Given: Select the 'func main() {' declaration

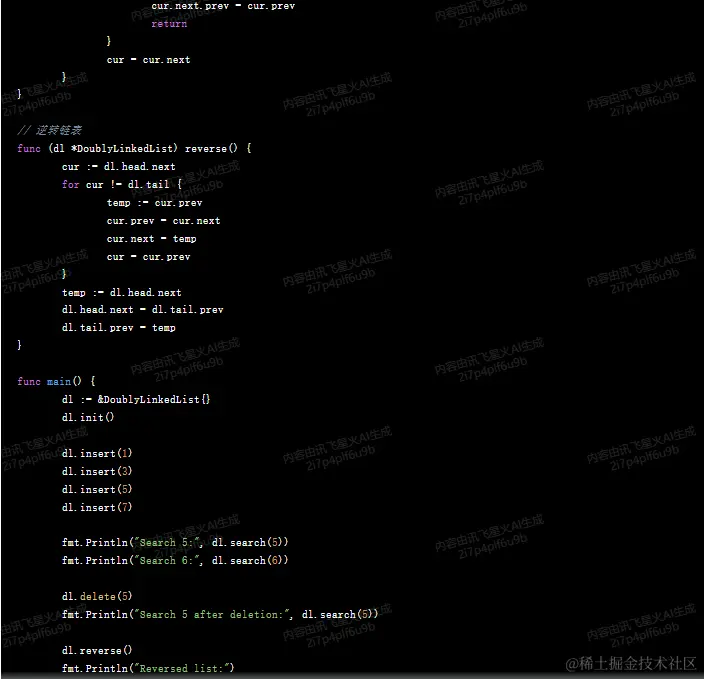Looking at the screenshot, I should pos(56,381).
